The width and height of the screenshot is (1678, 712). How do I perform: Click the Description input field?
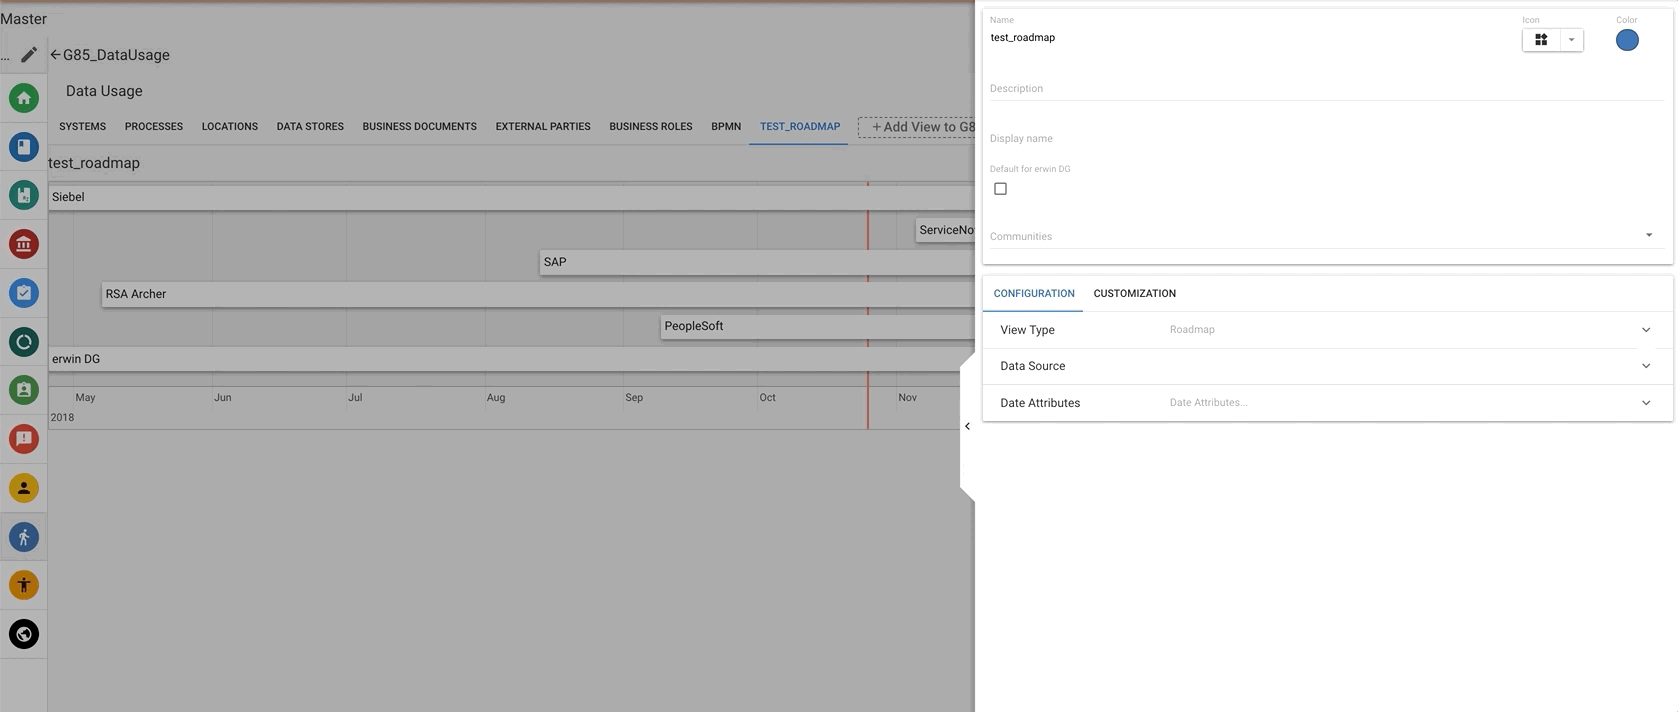1326,88
